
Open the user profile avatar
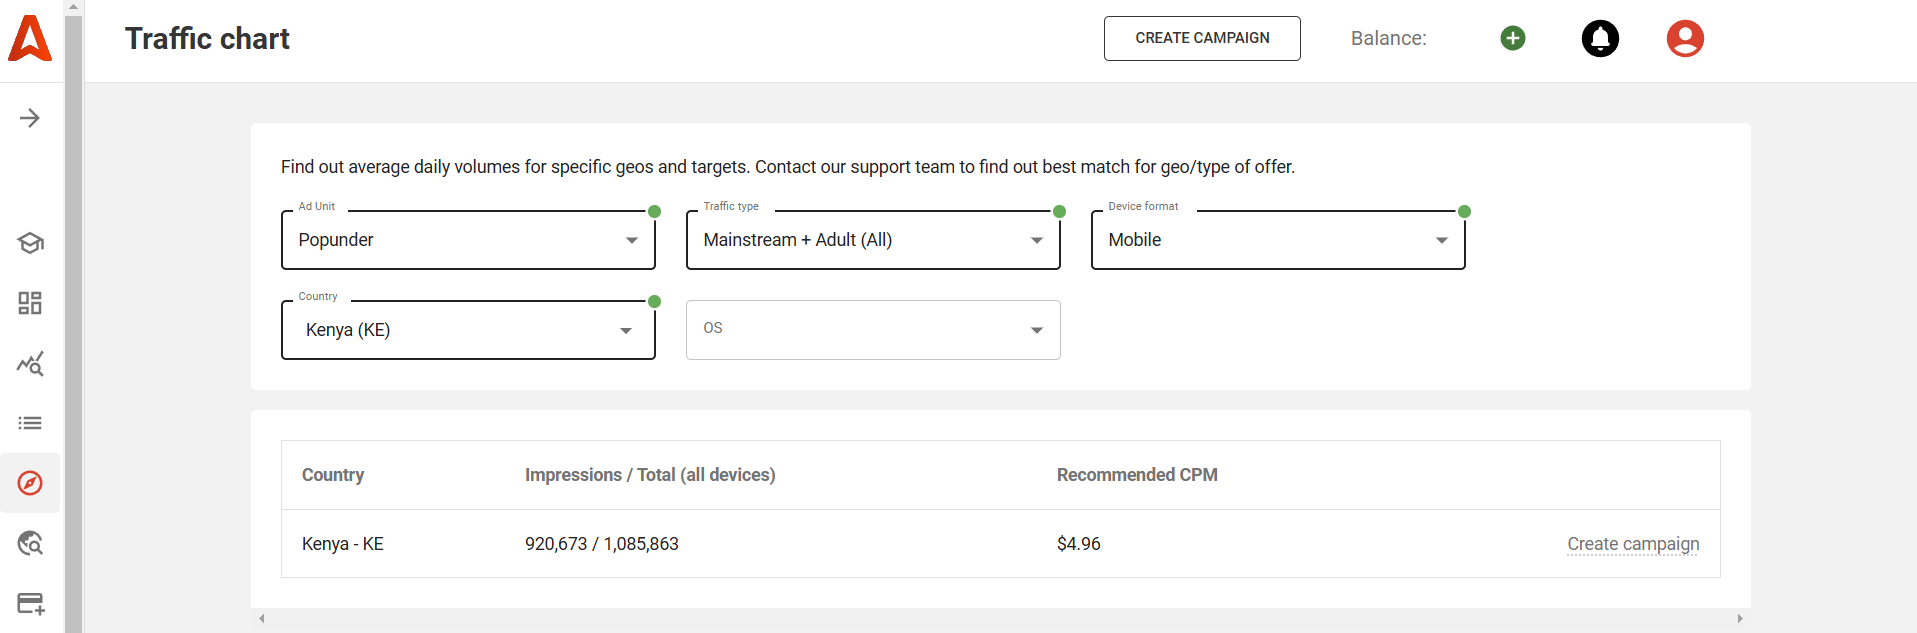coord(1685,38)
